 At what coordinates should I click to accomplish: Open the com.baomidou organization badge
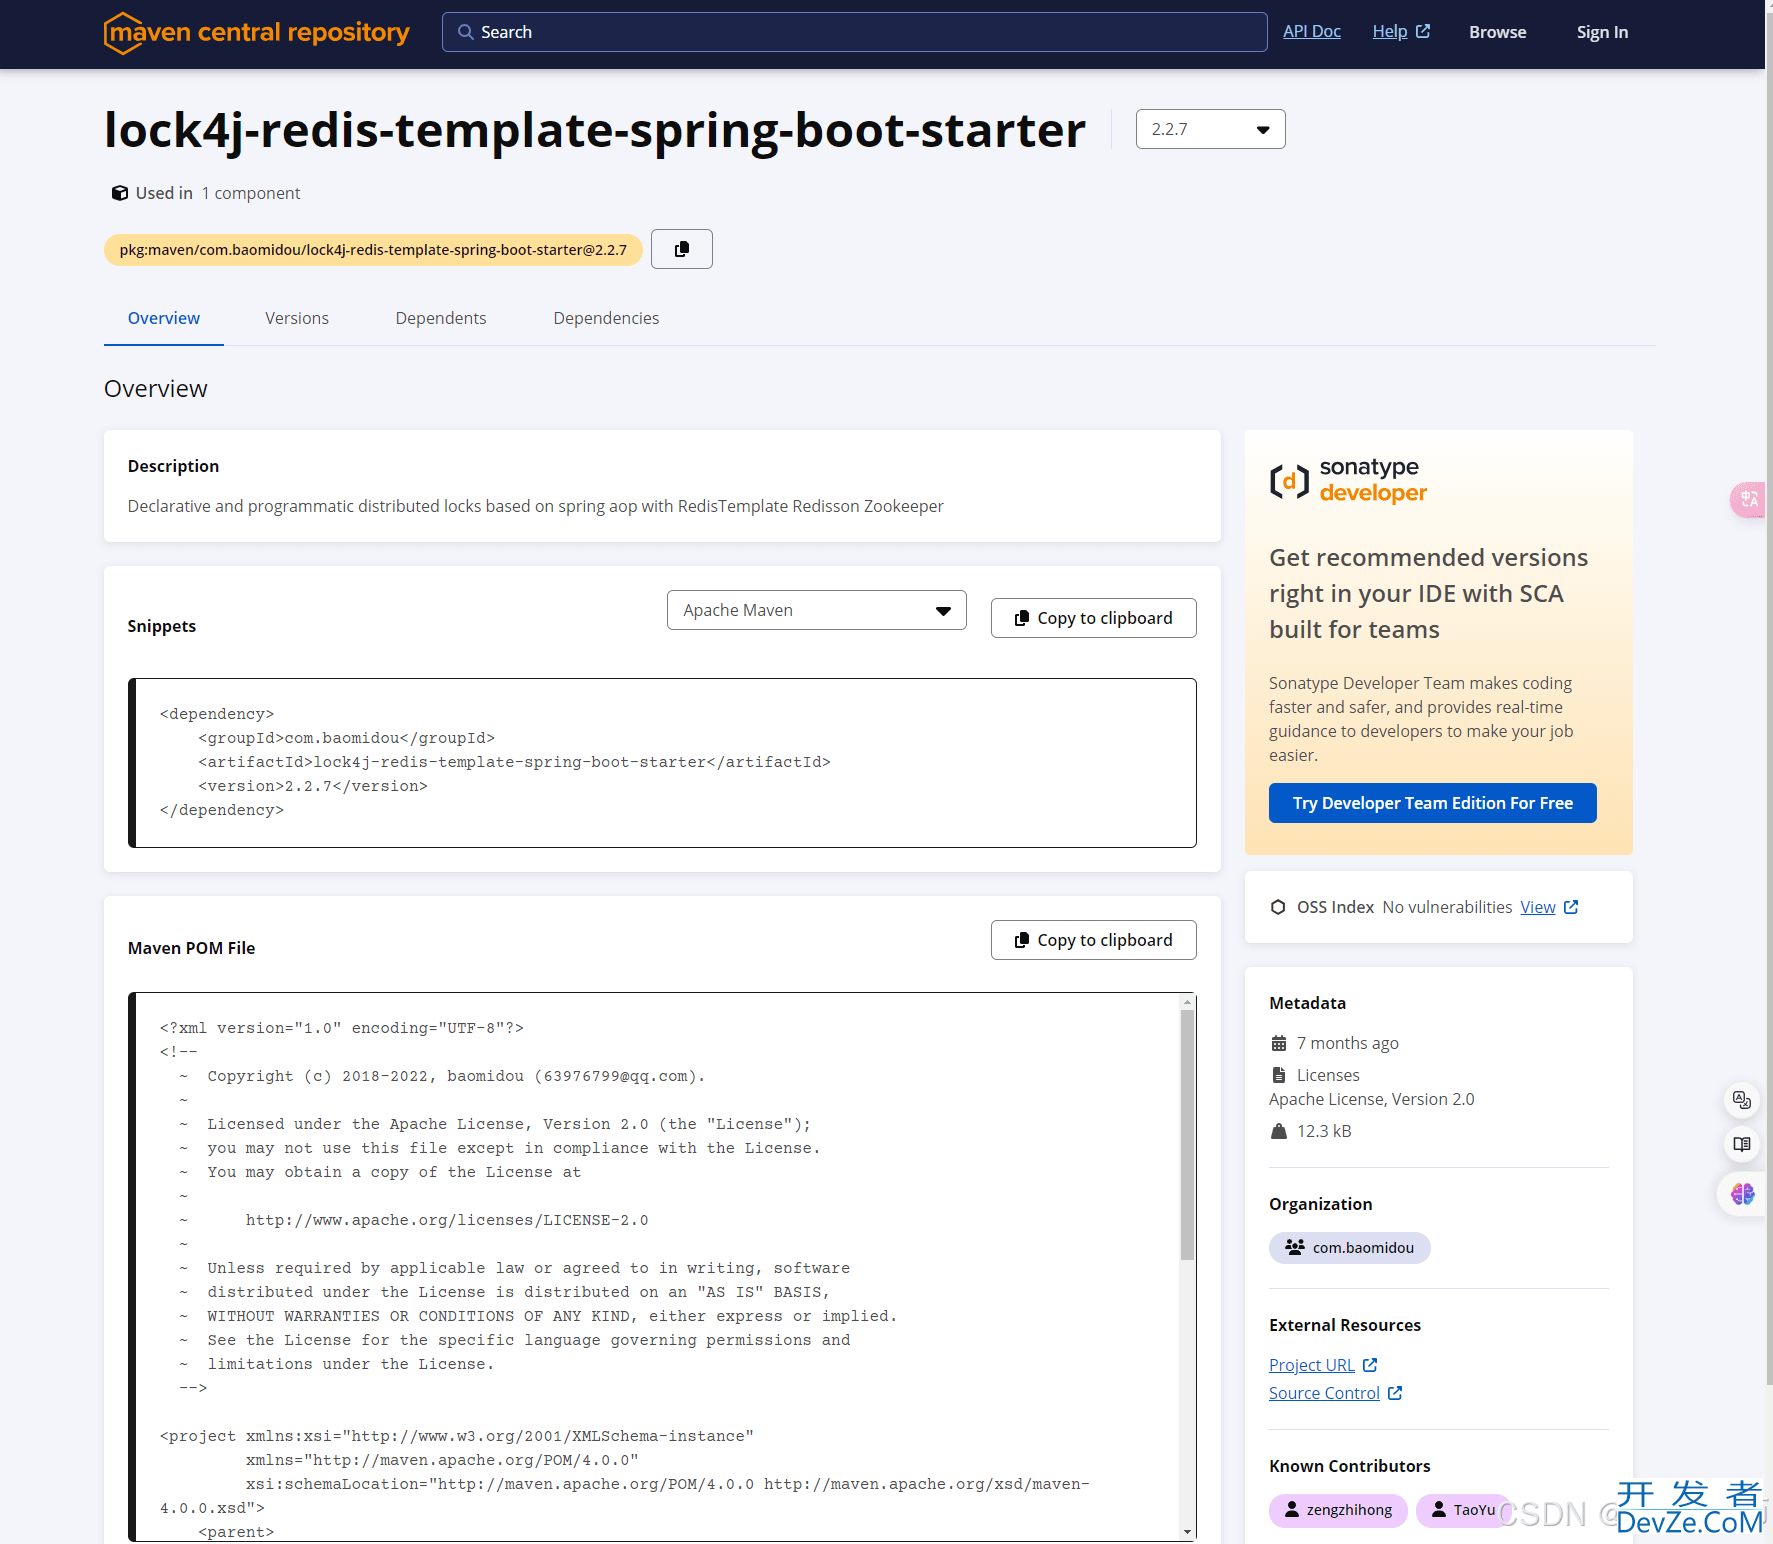pos(1349,1248)
